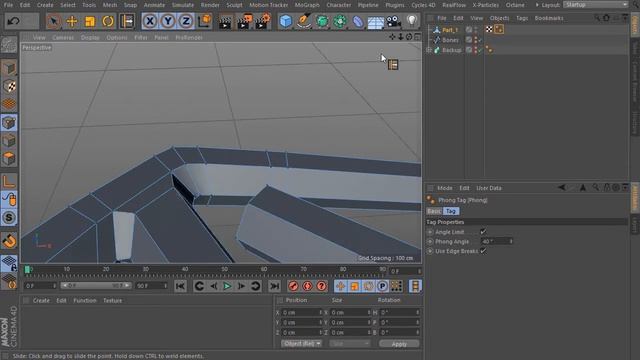The width and height of the screenshot is (640, 360).
Task: Open the Size mode dropdown
Action: (x=349, y=344)
